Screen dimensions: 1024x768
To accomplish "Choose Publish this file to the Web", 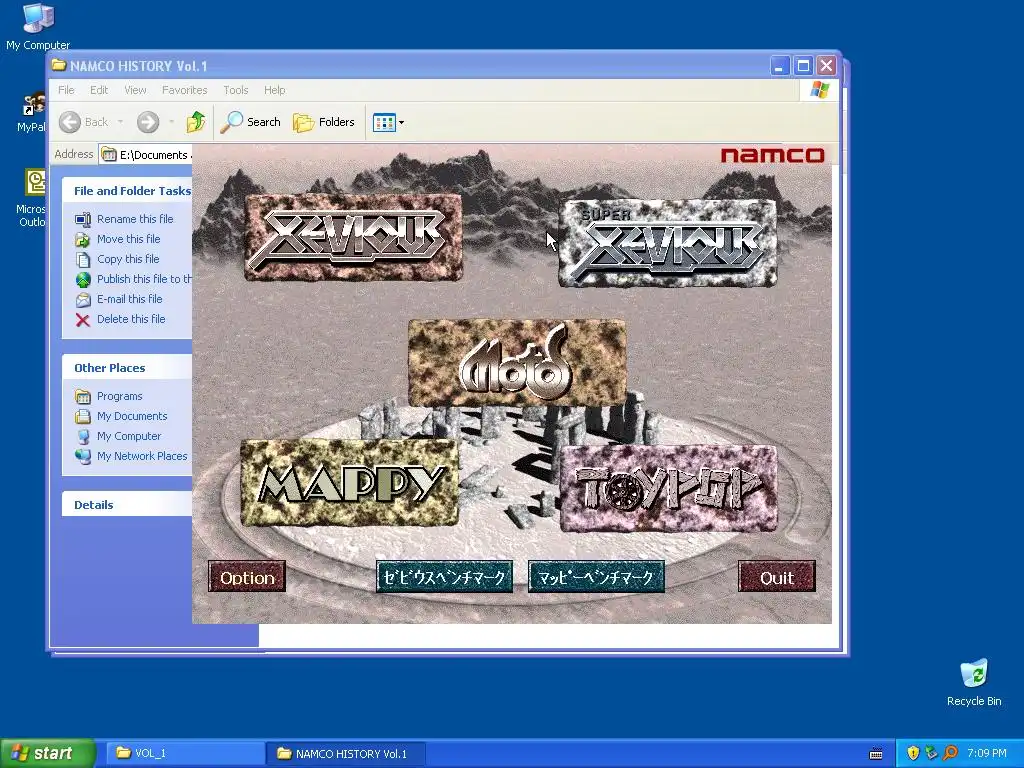I will pyautogui.click(x=144, y=279).
